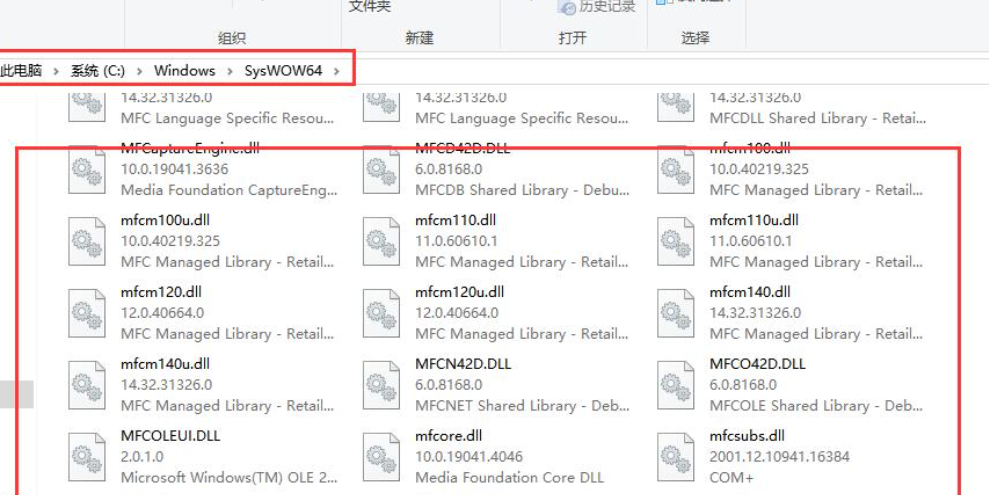Expand the chevron after 系统 (C:) breadcrumb
Screen dimensions: 989x495
click(x=139, y=71)
